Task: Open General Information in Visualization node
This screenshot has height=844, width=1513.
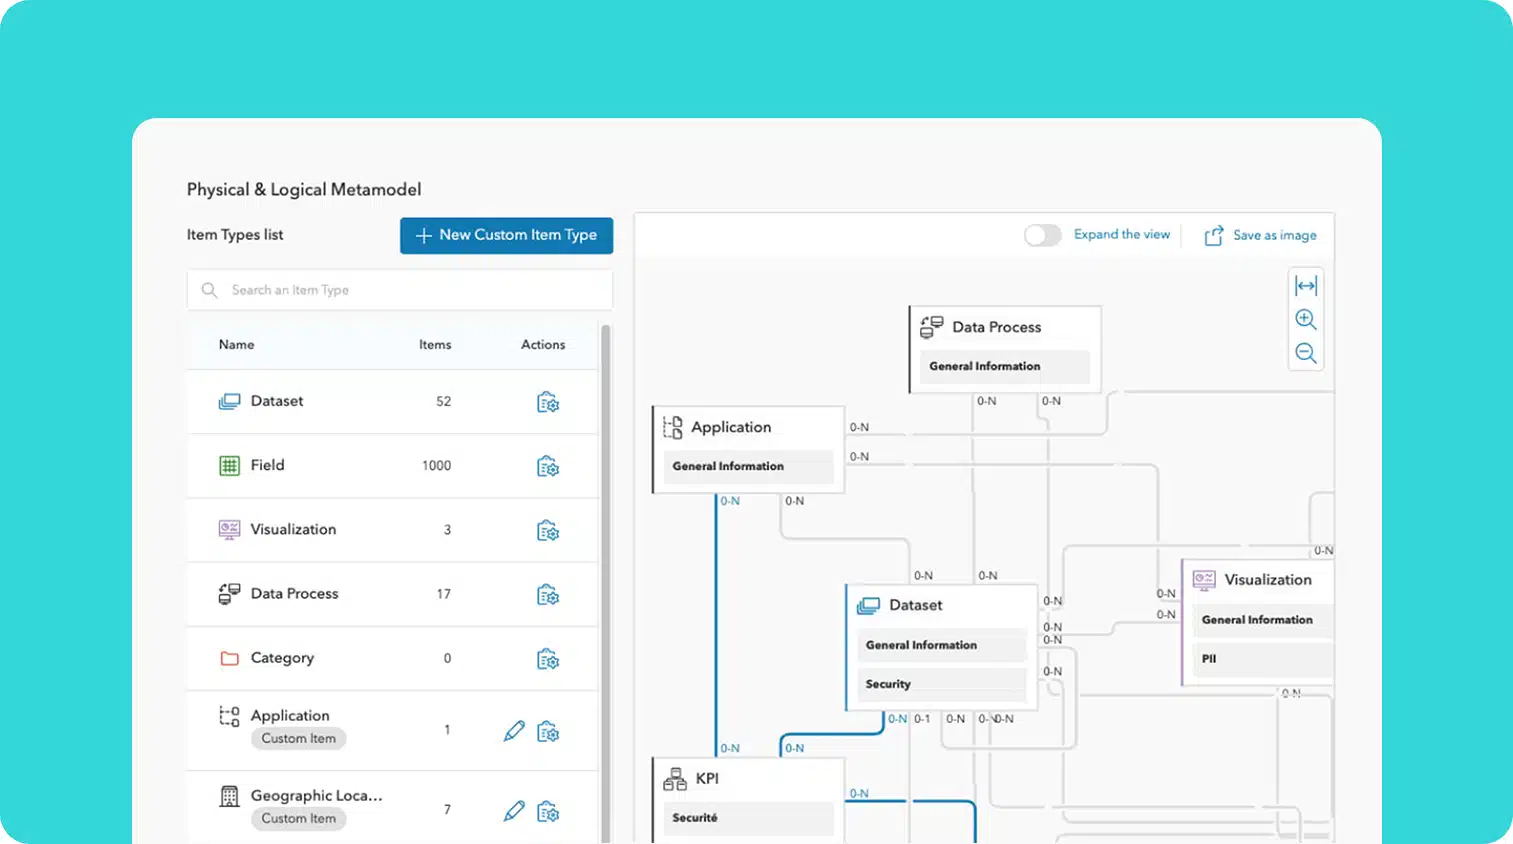Action: [1263, 620]
